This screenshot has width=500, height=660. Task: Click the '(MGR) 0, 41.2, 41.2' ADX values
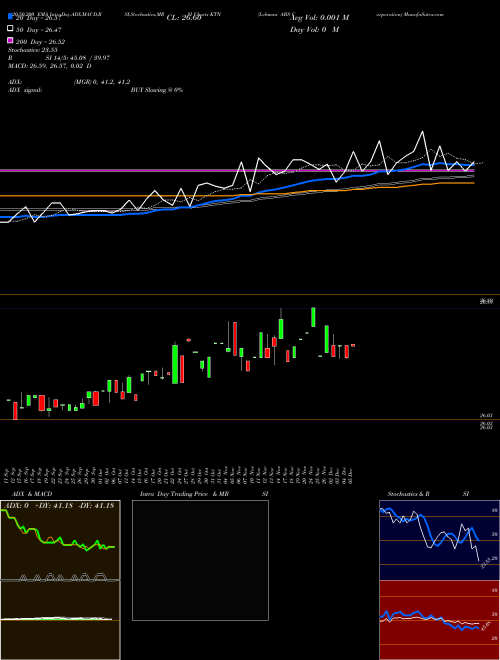102,82
